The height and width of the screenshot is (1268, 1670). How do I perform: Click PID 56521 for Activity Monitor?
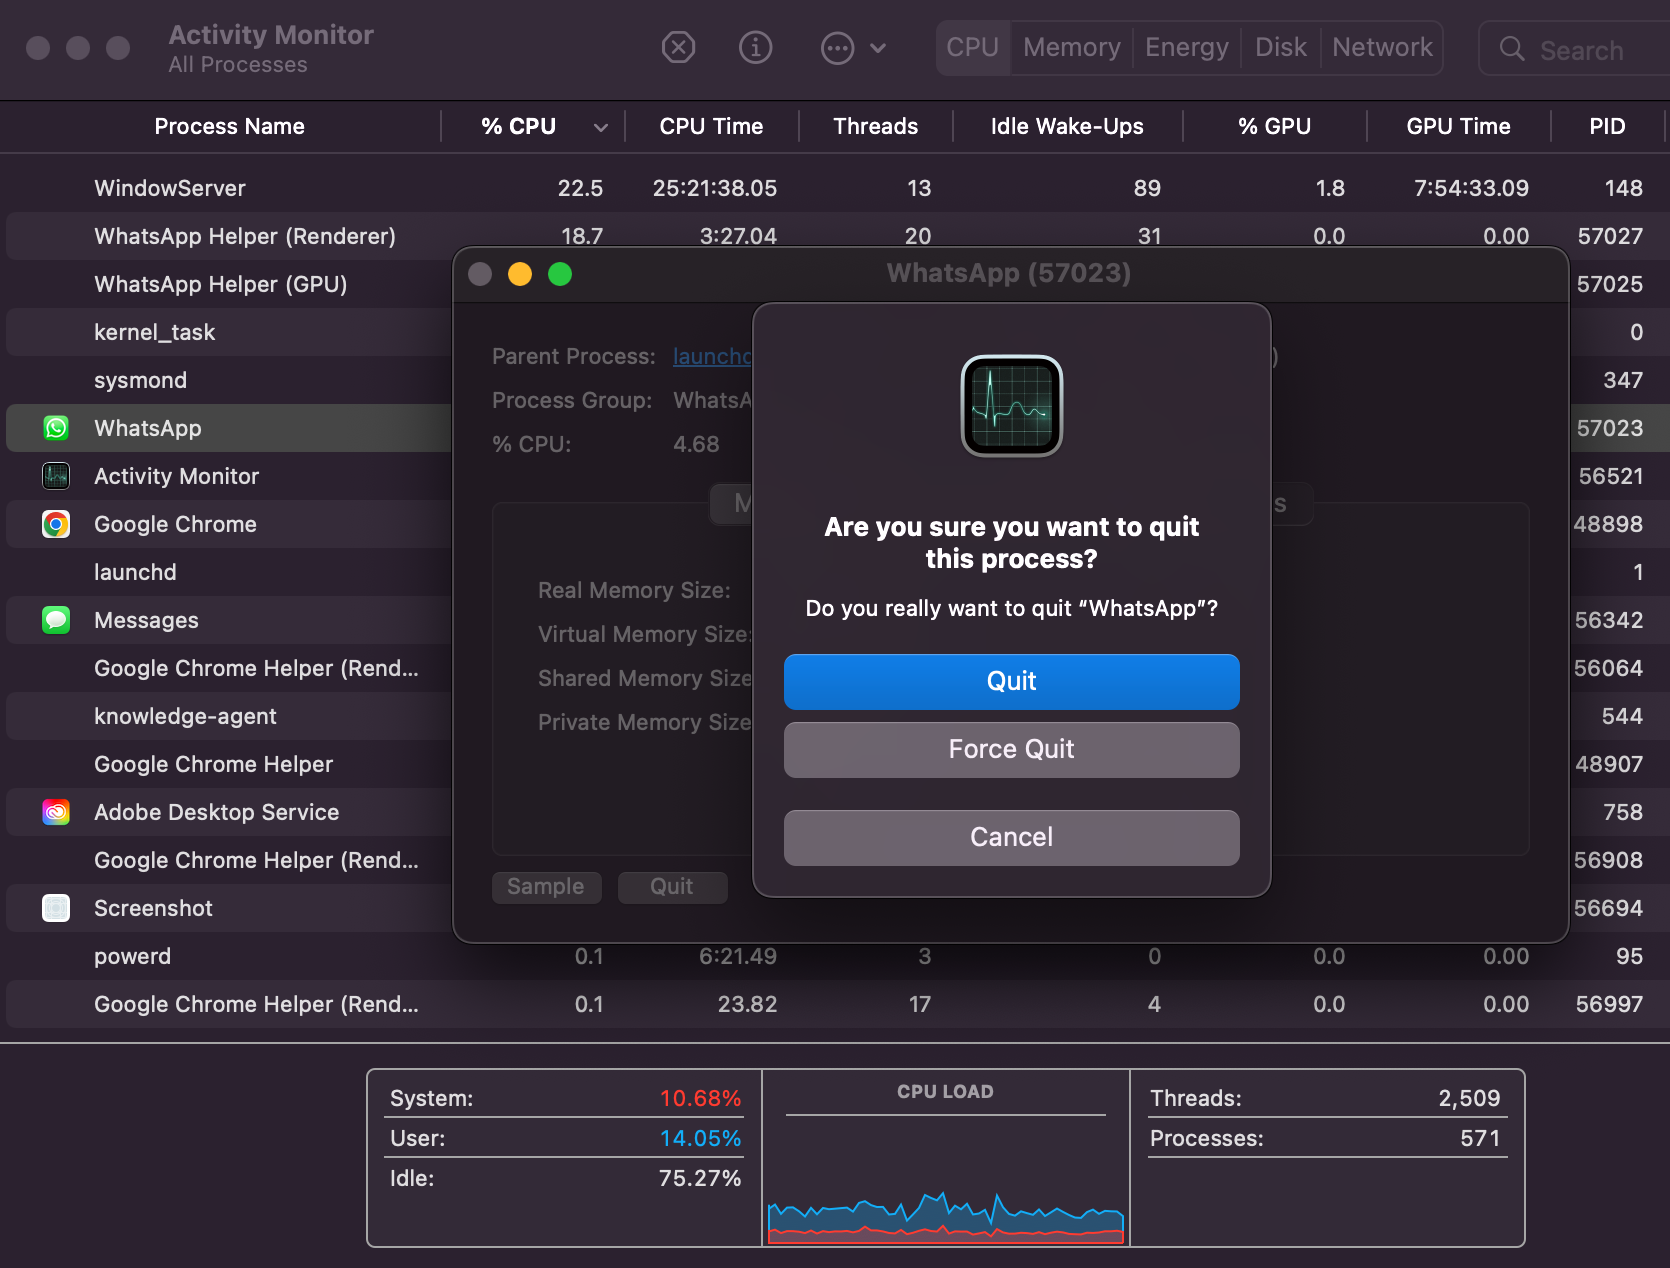coord(1610,476)
